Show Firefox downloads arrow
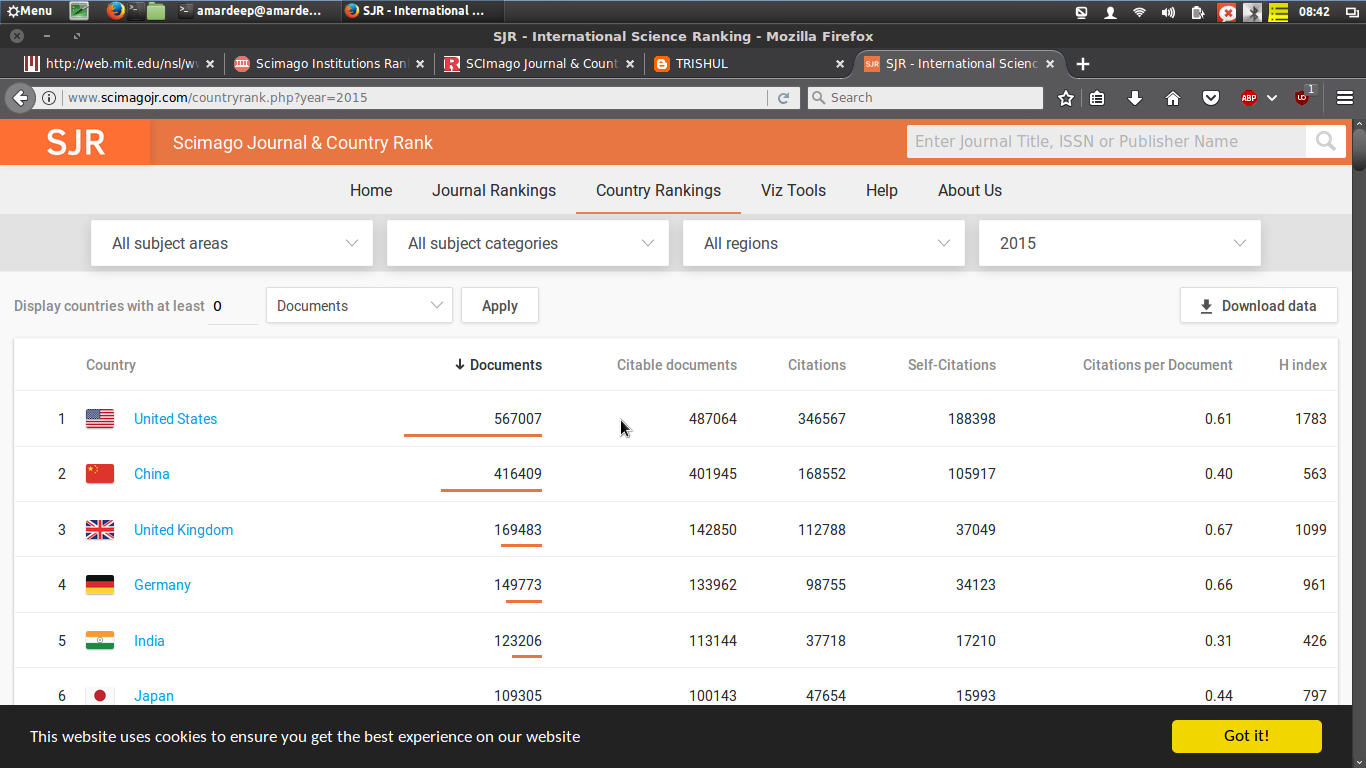Image resolution: width=1366 pixels, height=768 pixels. 1135,98
